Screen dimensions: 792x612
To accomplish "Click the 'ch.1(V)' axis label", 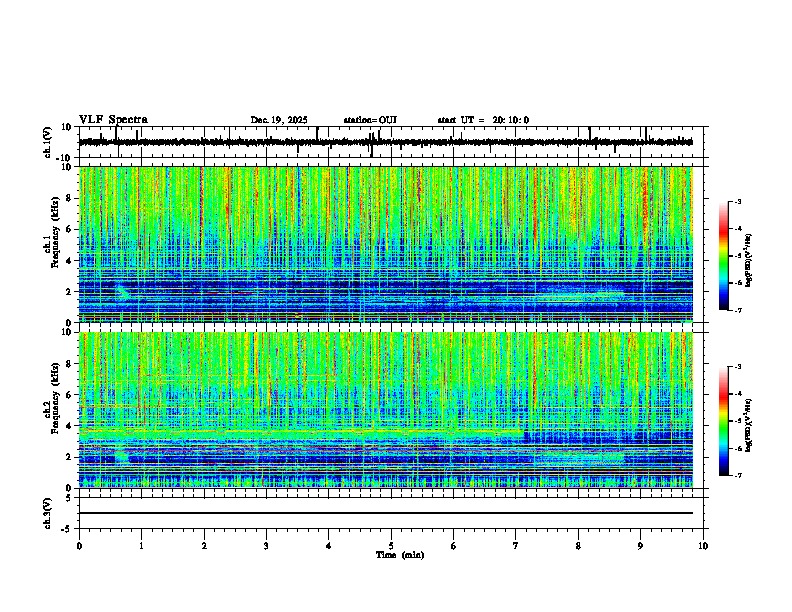I will point(48,142).
